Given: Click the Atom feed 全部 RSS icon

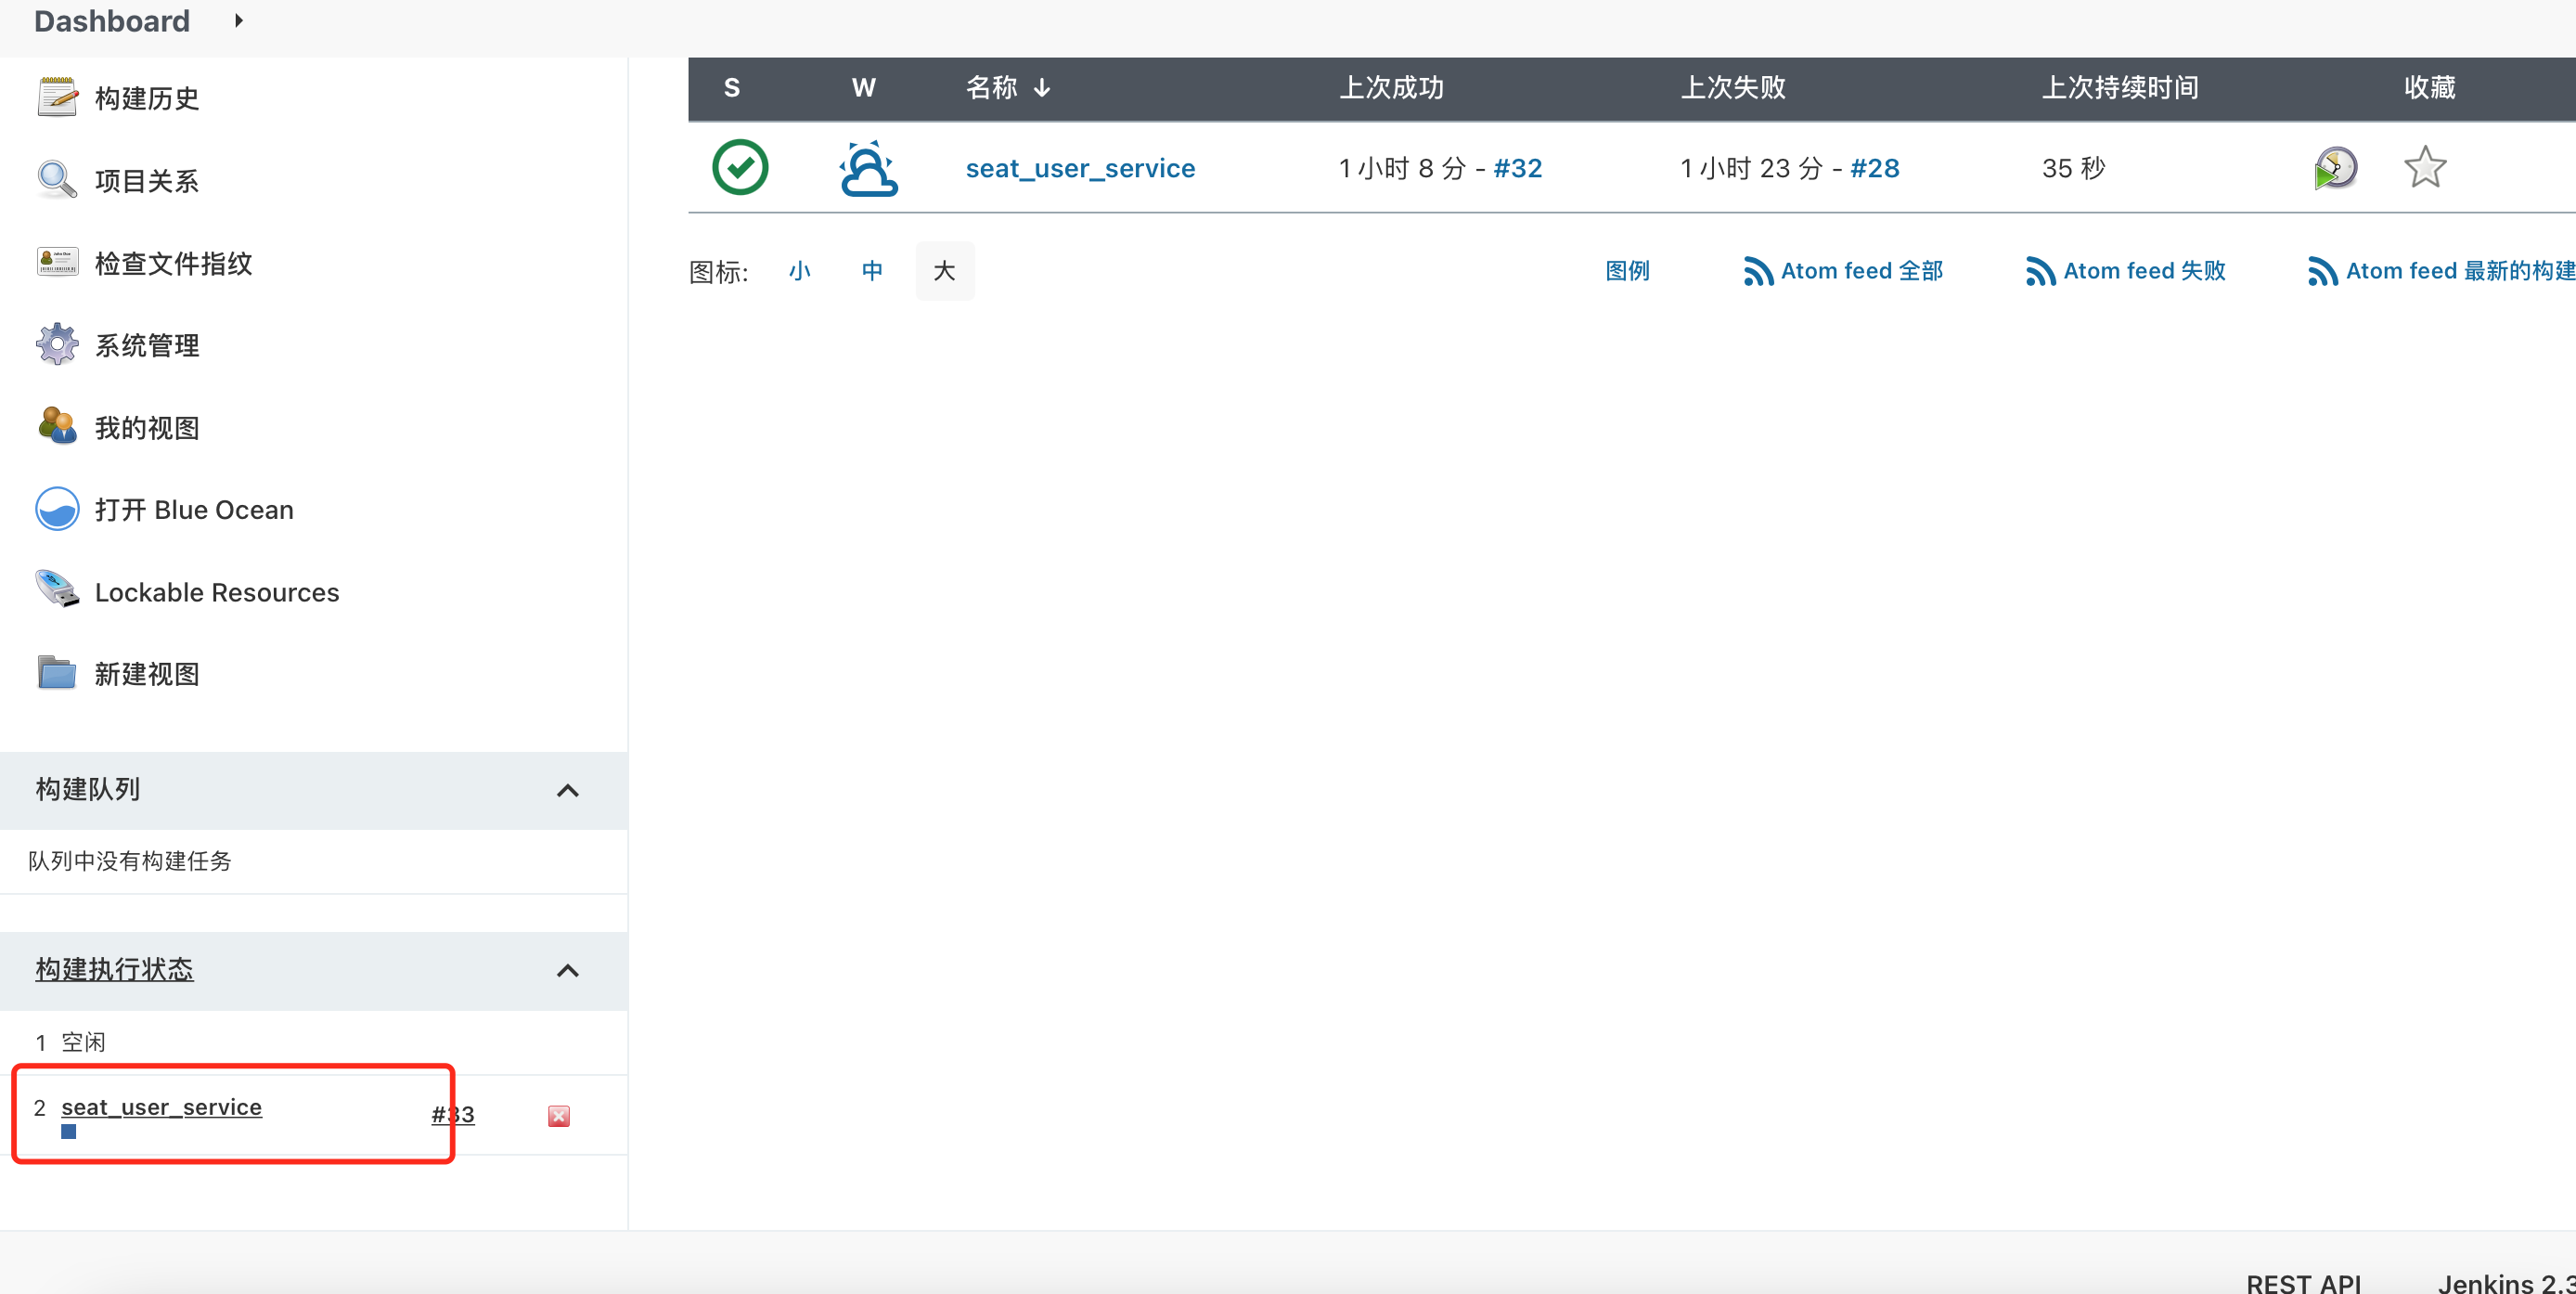Looking at the screenshot, I should [1758, 271].
